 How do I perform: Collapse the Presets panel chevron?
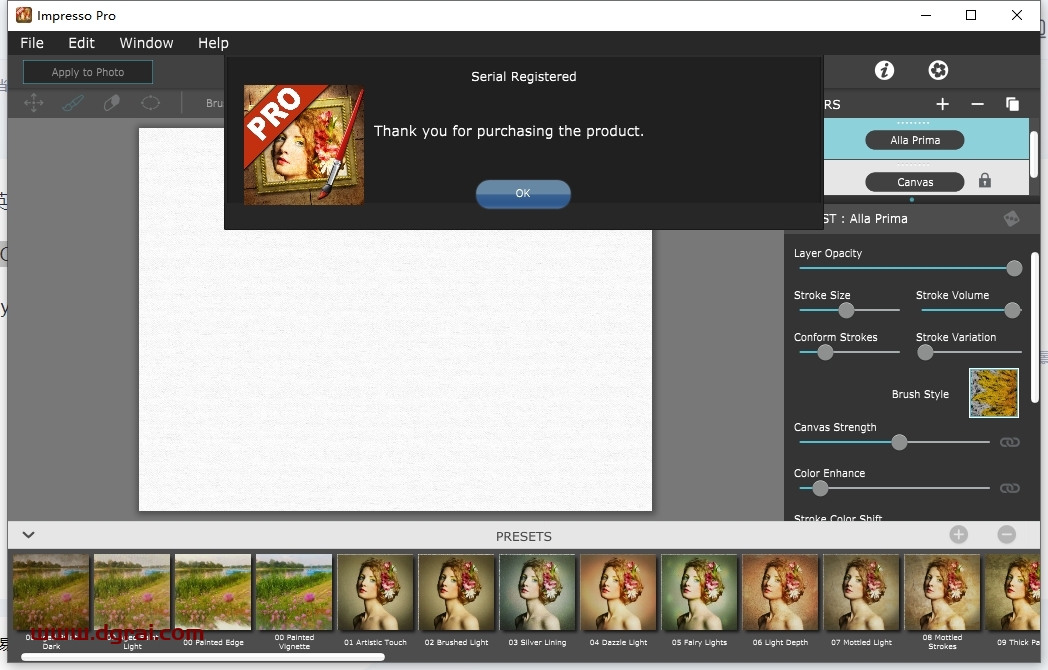tap(28, 535)
